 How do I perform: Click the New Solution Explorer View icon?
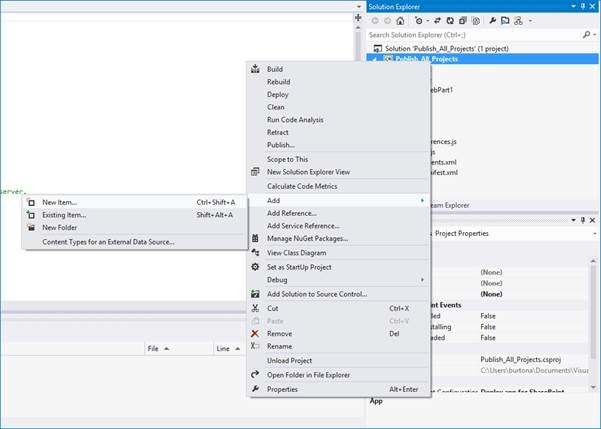pyautogui.click(x=255, y=172)
